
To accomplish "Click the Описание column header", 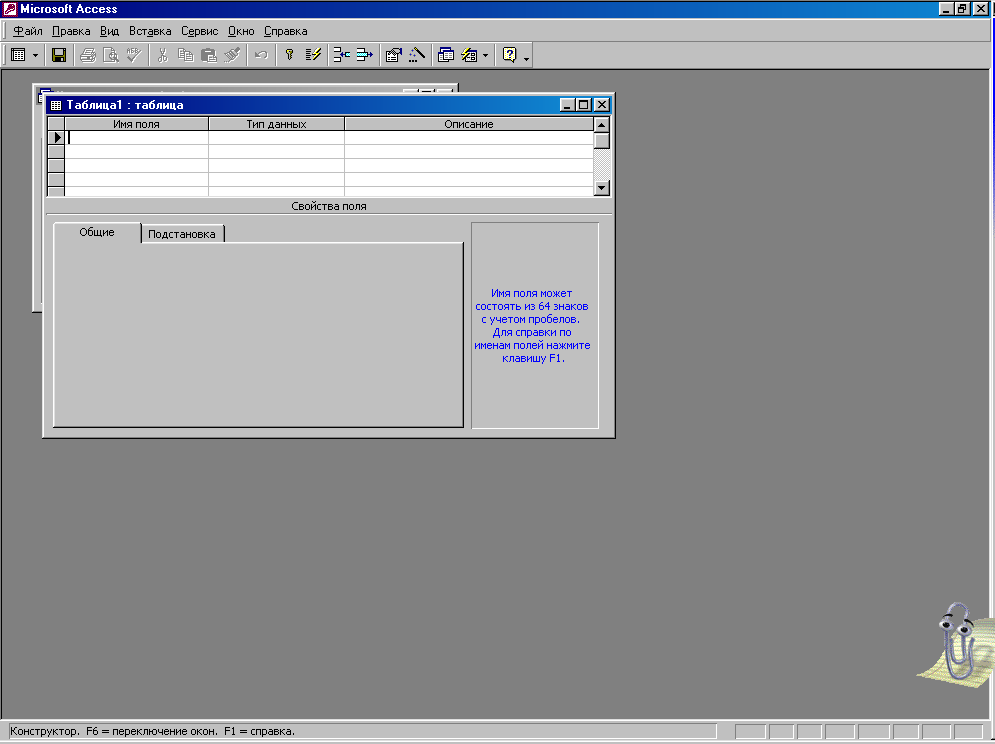I will (x=468, y=124).
